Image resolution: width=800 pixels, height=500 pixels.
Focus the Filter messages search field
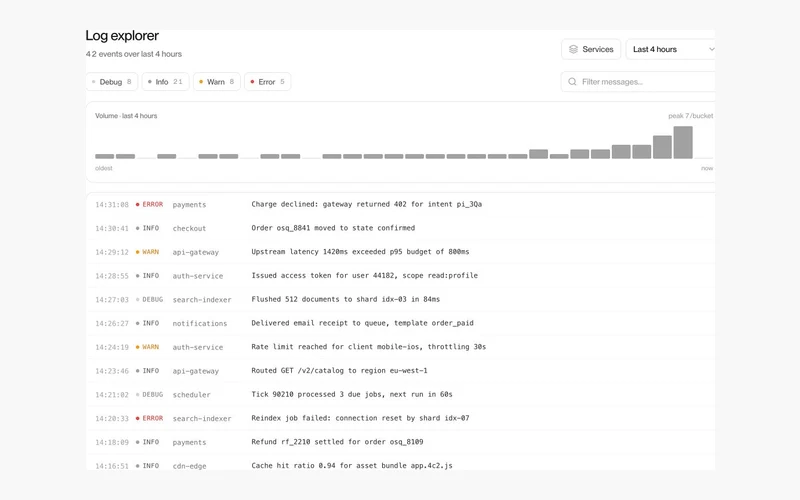point(638,82)
